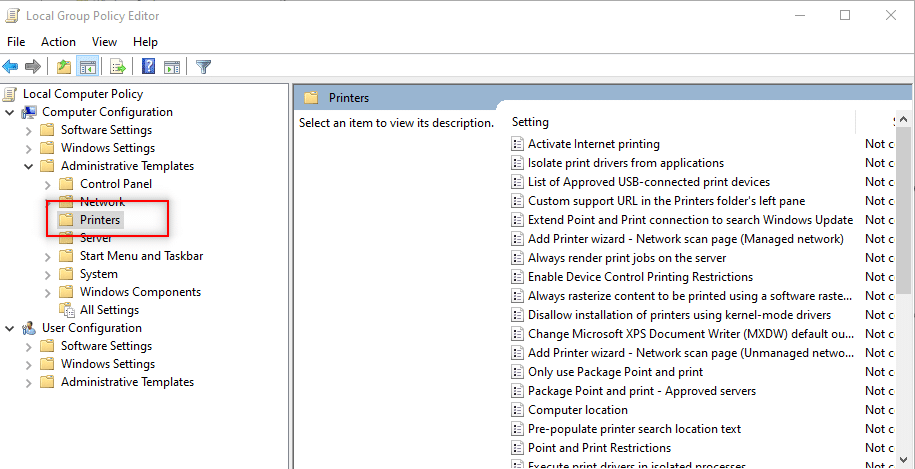Click the Filter funnel toolbar icon

click(203, 66)
